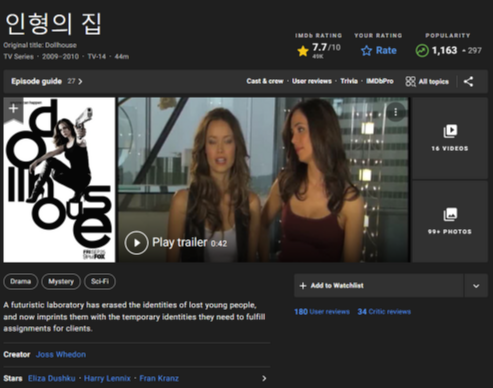The height and width of the screenshot is (388, 493).
Task: Select the Sci-Fi genre chip
Action: point(100,282)
